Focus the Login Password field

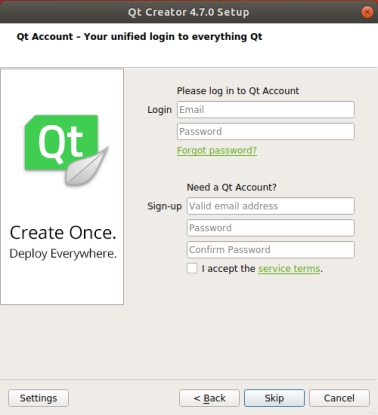pos(266,131)
